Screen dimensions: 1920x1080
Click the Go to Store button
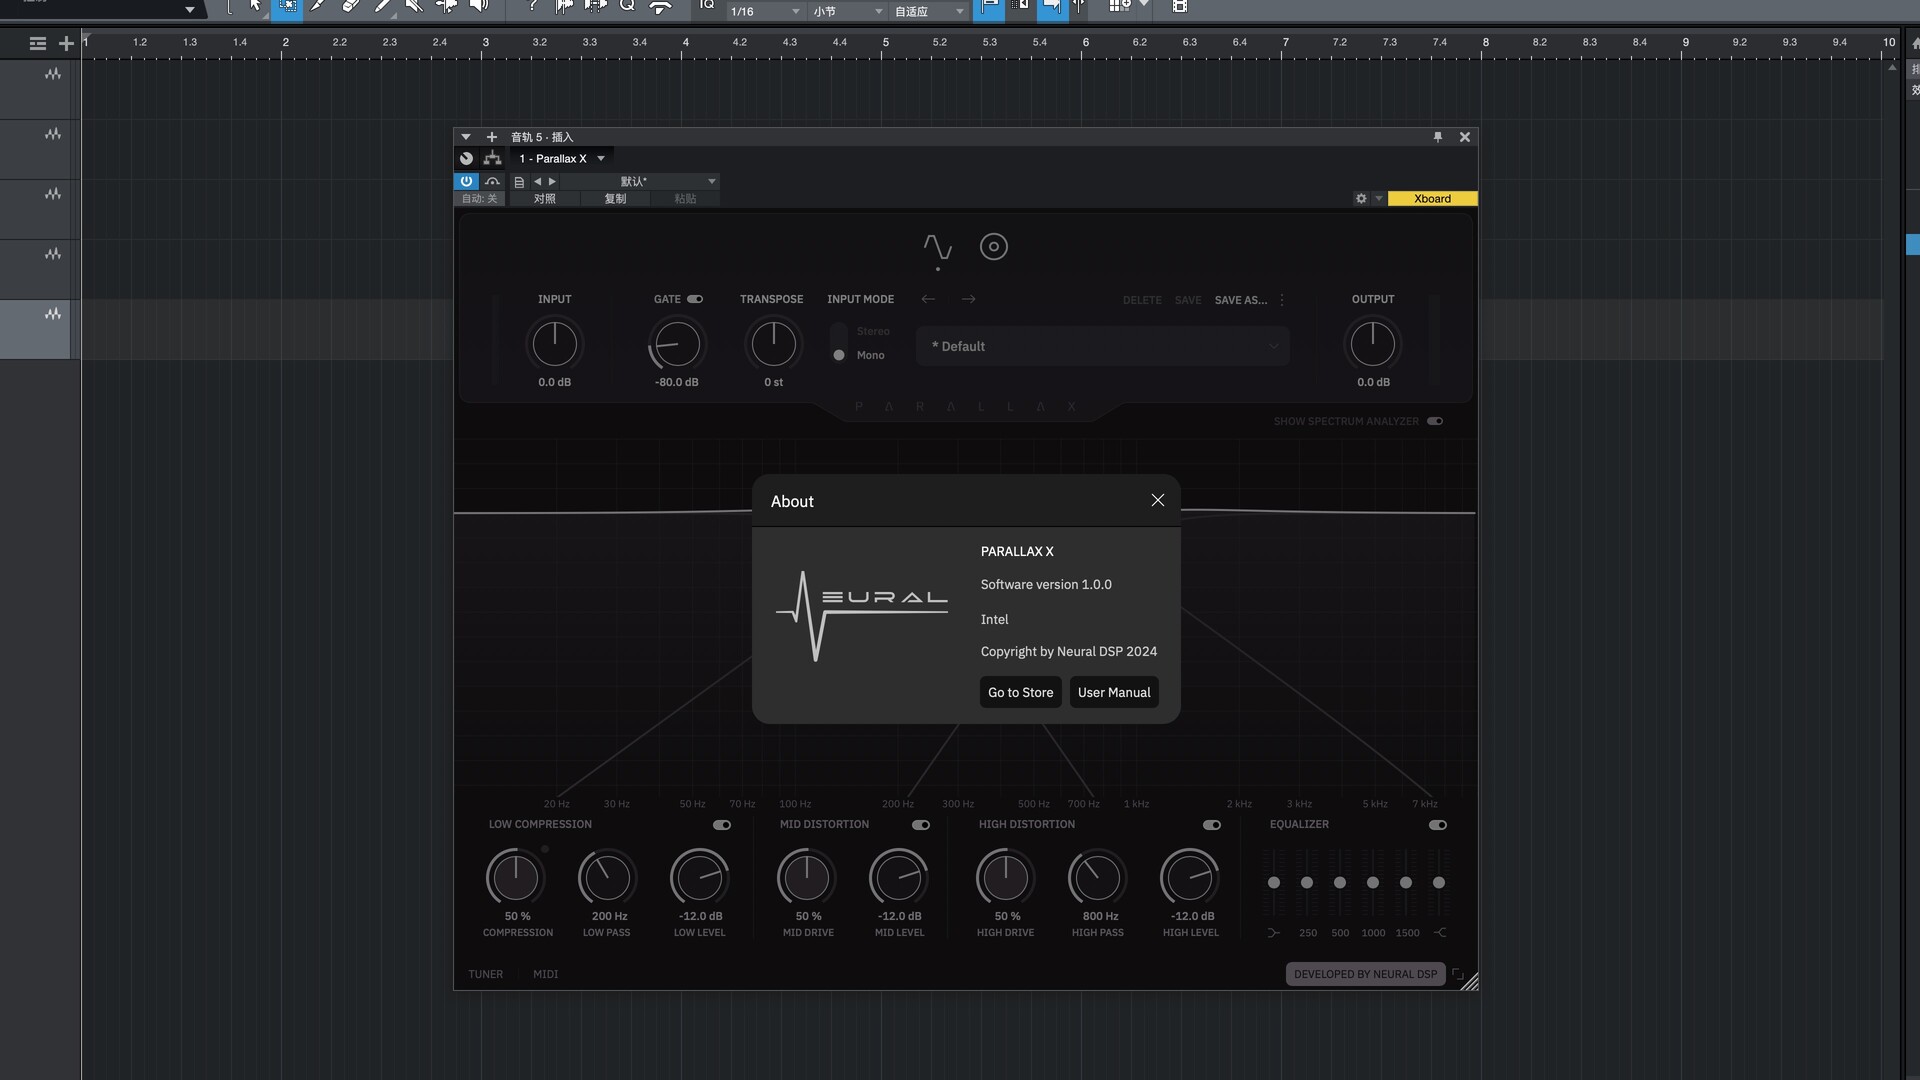click(1020, 692)
